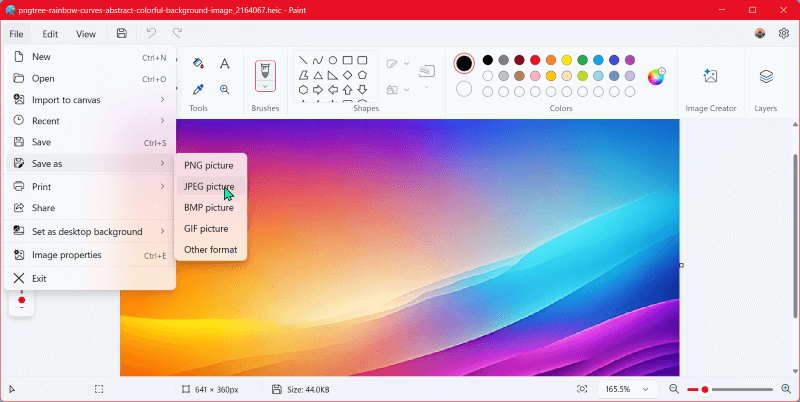
Task: Expand the Brushes dropdown arrow
Action: pos(265,88)
